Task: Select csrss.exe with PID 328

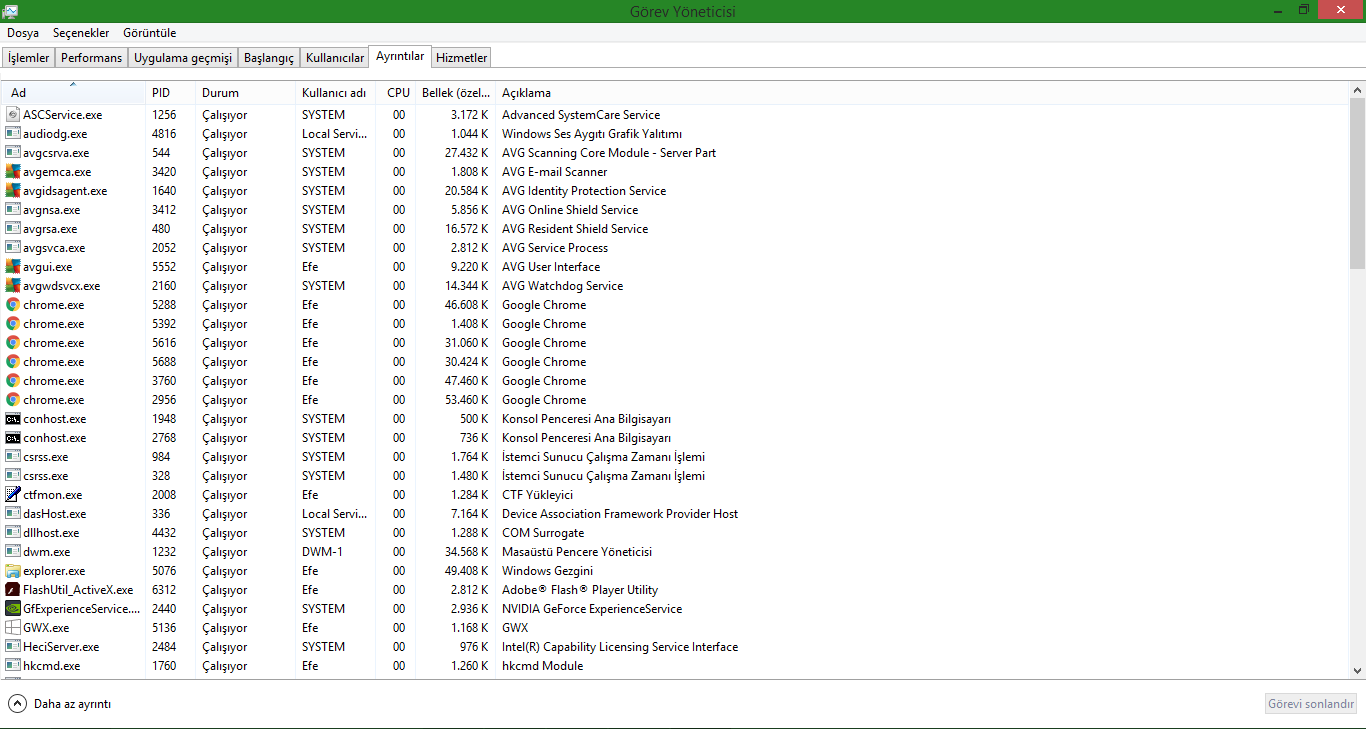Action: pyautogui.click(x=676, y=476)
